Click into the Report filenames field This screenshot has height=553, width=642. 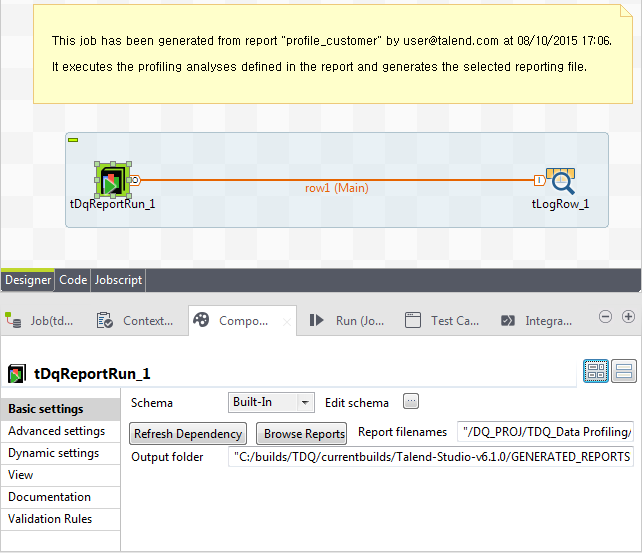click(545, 432)
